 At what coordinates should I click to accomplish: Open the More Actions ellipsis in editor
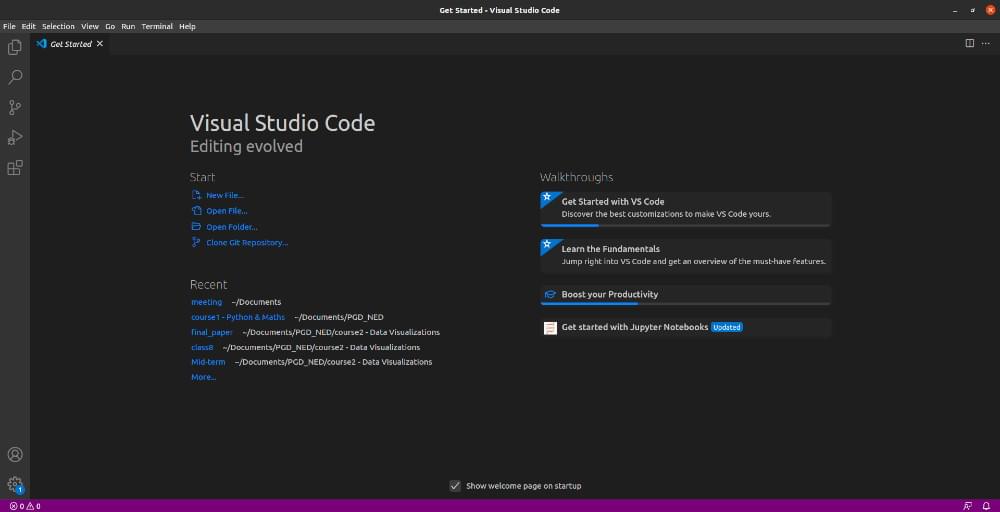985,43
